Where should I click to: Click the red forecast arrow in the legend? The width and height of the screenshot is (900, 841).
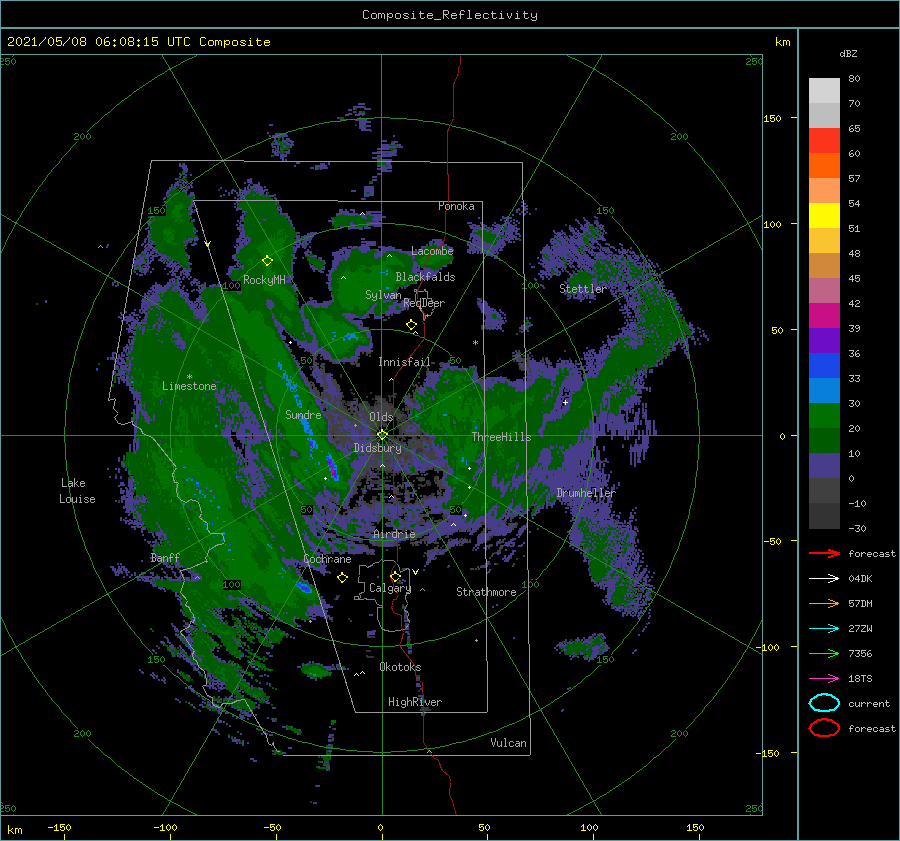pos(824,553)
